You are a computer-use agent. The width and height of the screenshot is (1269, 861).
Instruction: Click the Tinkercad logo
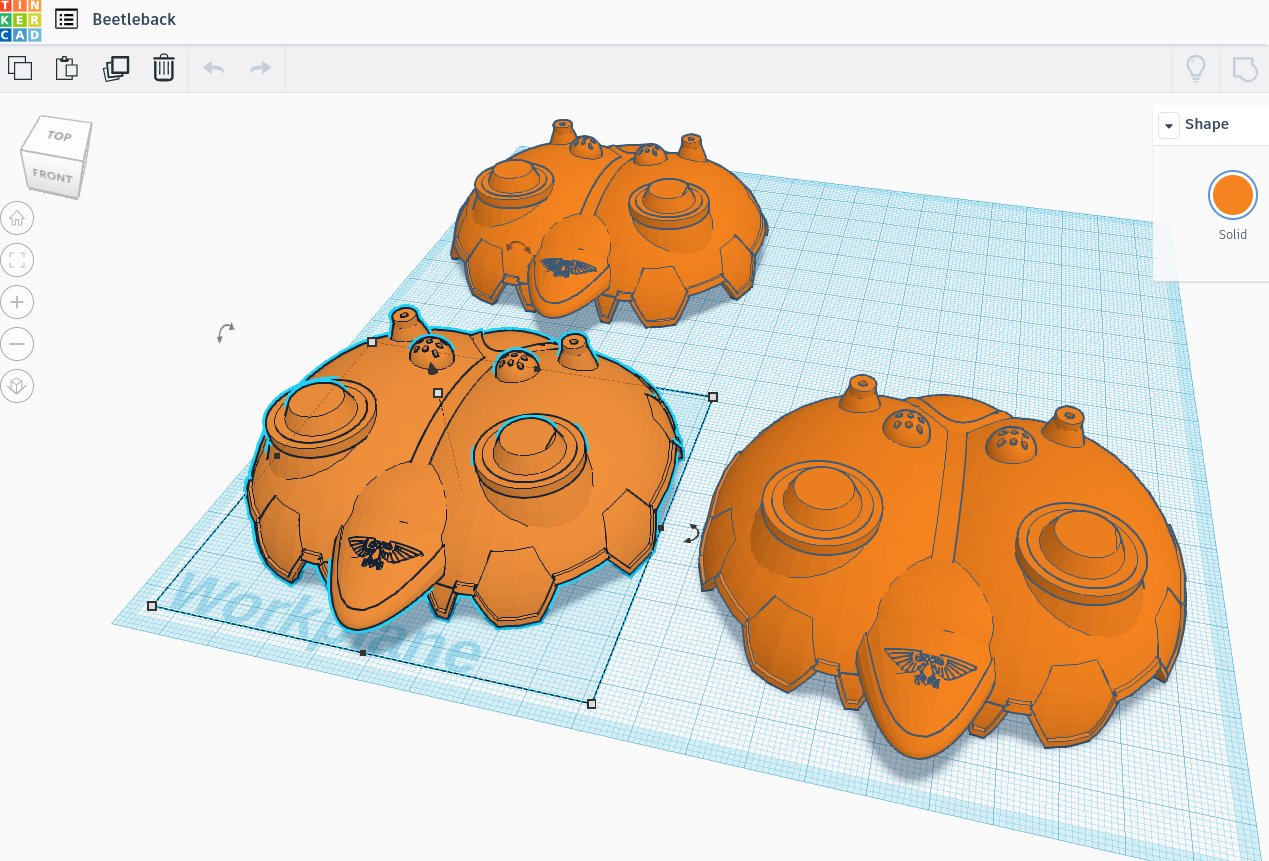(x=21, y=21)
